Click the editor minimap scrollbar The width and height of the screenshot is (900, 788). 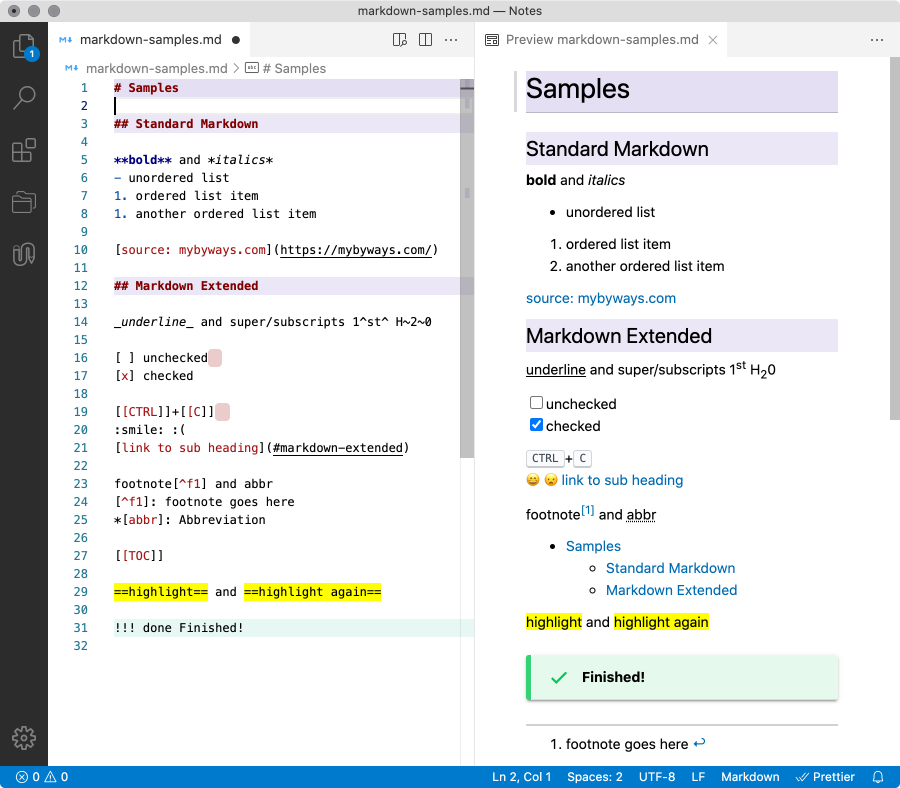tap(467, 269)
